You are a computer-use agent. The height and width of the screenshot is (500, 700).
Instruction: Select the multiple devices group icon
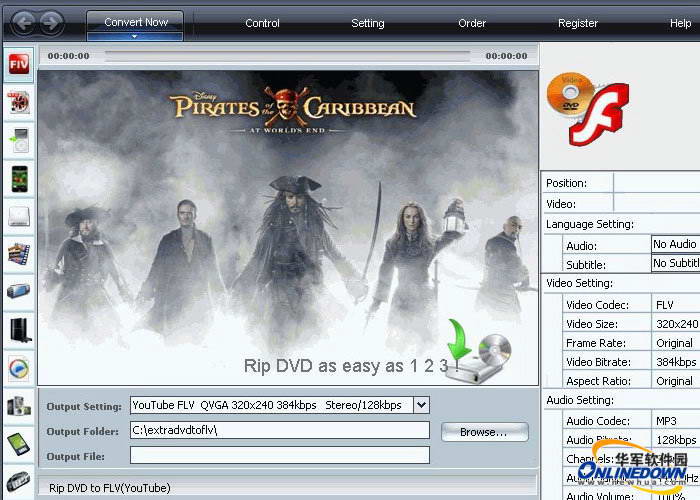tap(19, 406)
